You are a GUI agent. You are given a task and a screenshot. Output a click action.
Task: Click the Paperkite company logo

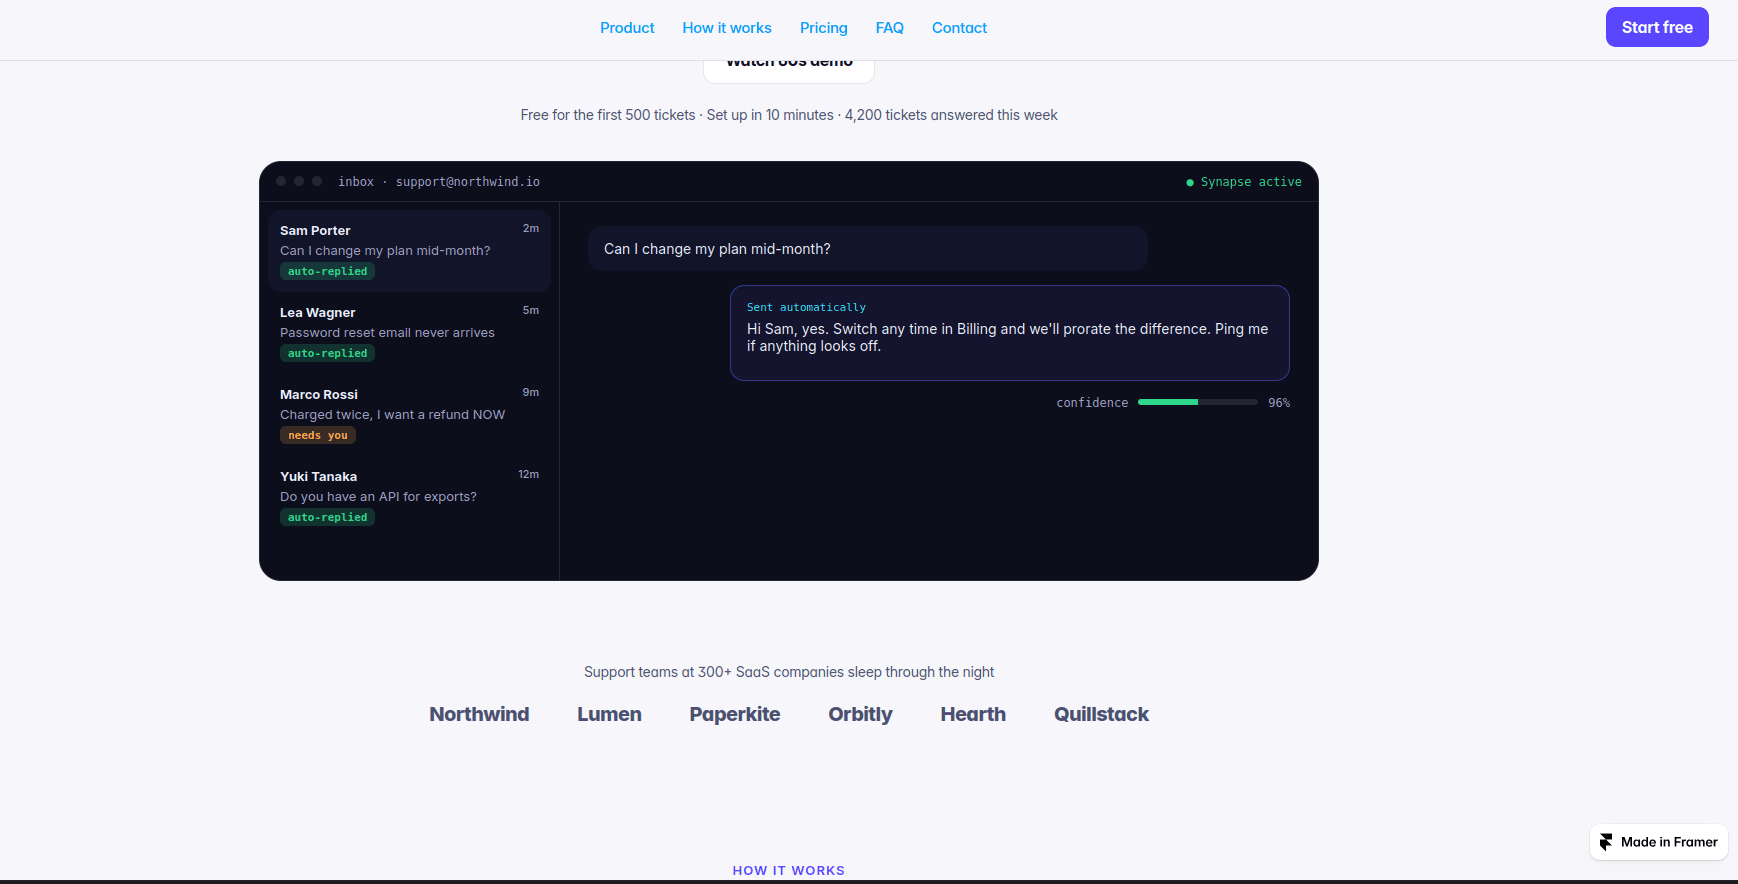point(735,714)
